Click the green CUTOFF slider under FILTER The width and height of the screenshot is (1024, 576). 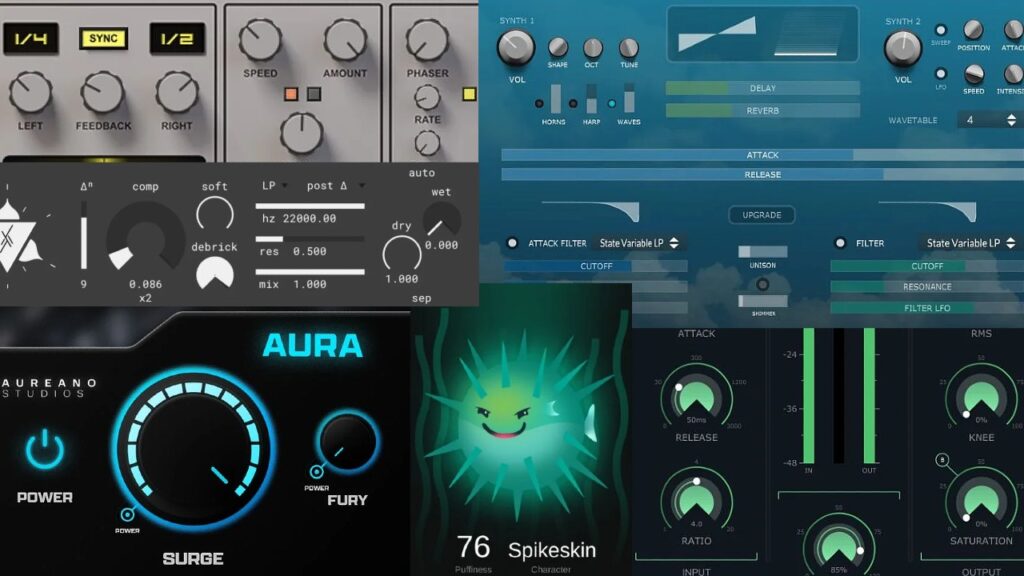pyautogui.click(x=928, y=266)
